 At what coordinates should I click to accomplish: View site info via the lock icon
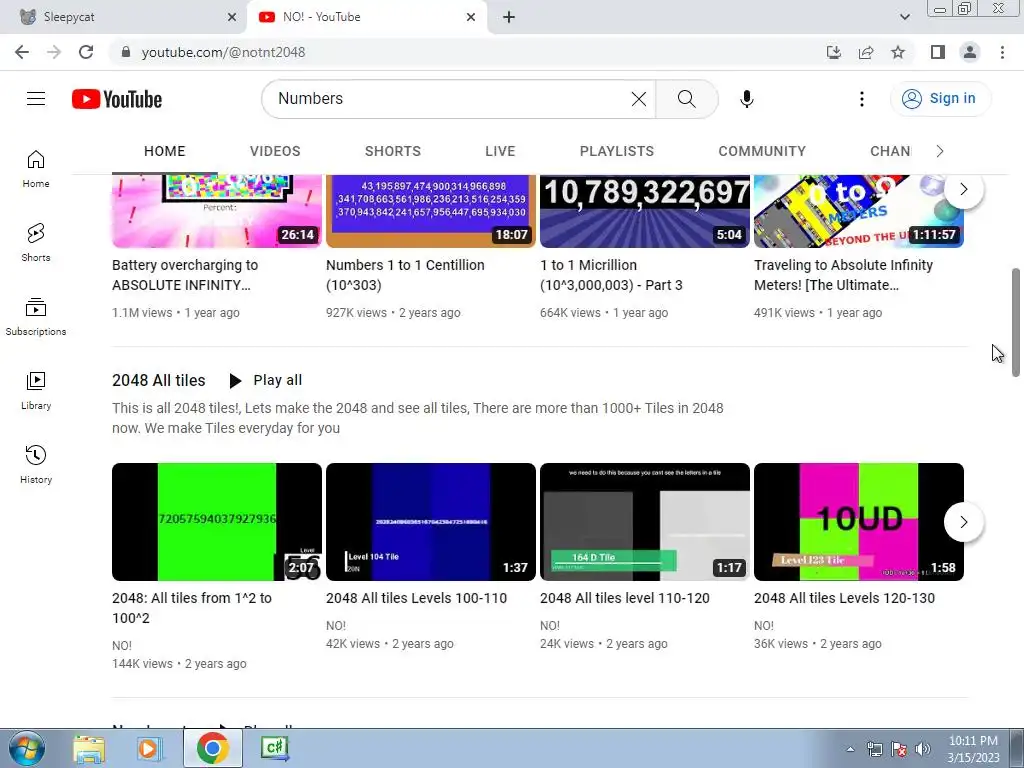[x=126, y=52]
